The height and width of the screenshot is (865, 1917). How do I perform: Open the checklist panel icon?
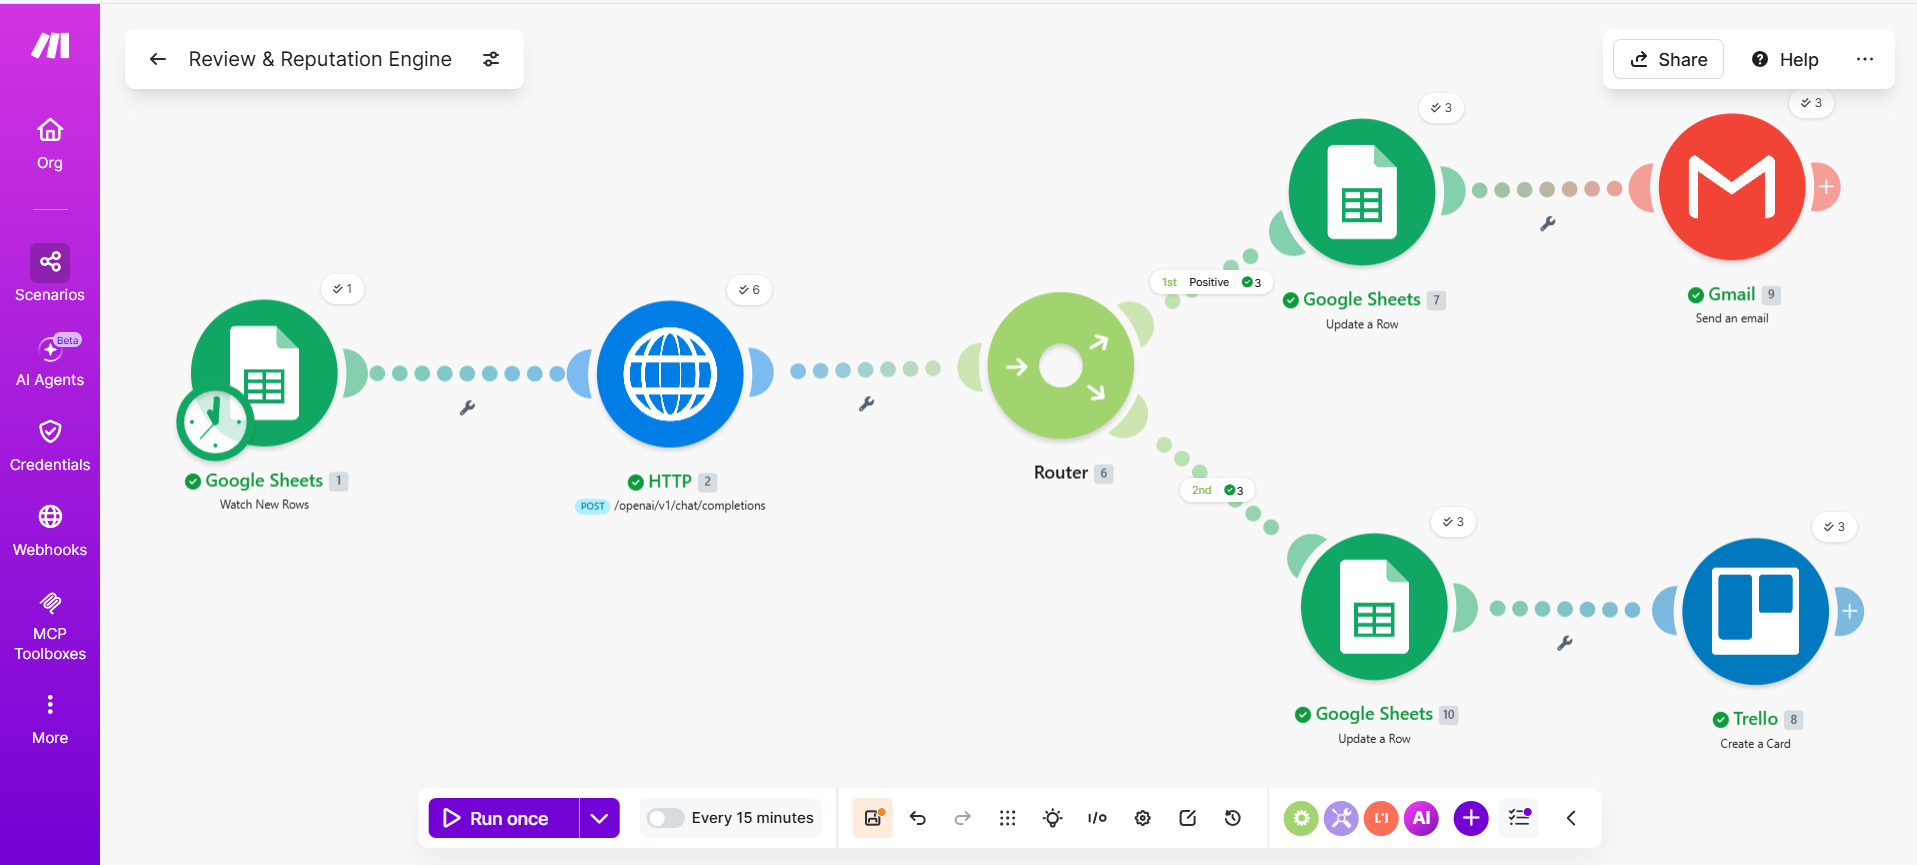point(1520,818)
